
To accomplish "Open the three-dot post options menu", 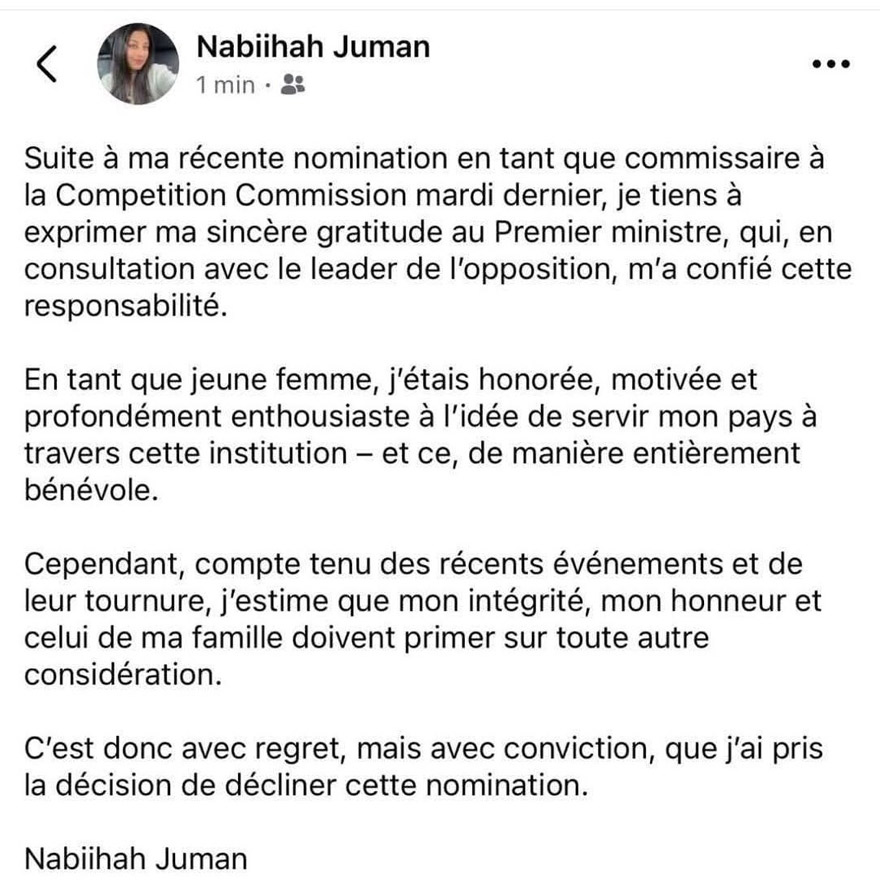I will pos(830,64).
